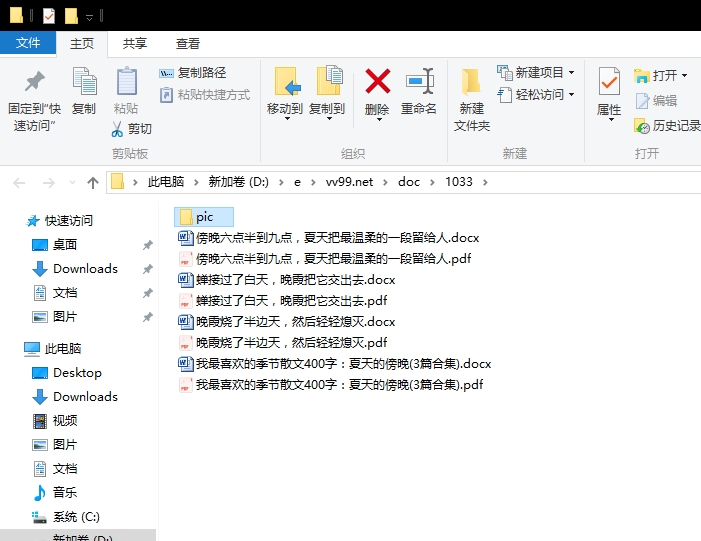Create a New folder (新建文件夹)

coord(472,99)
